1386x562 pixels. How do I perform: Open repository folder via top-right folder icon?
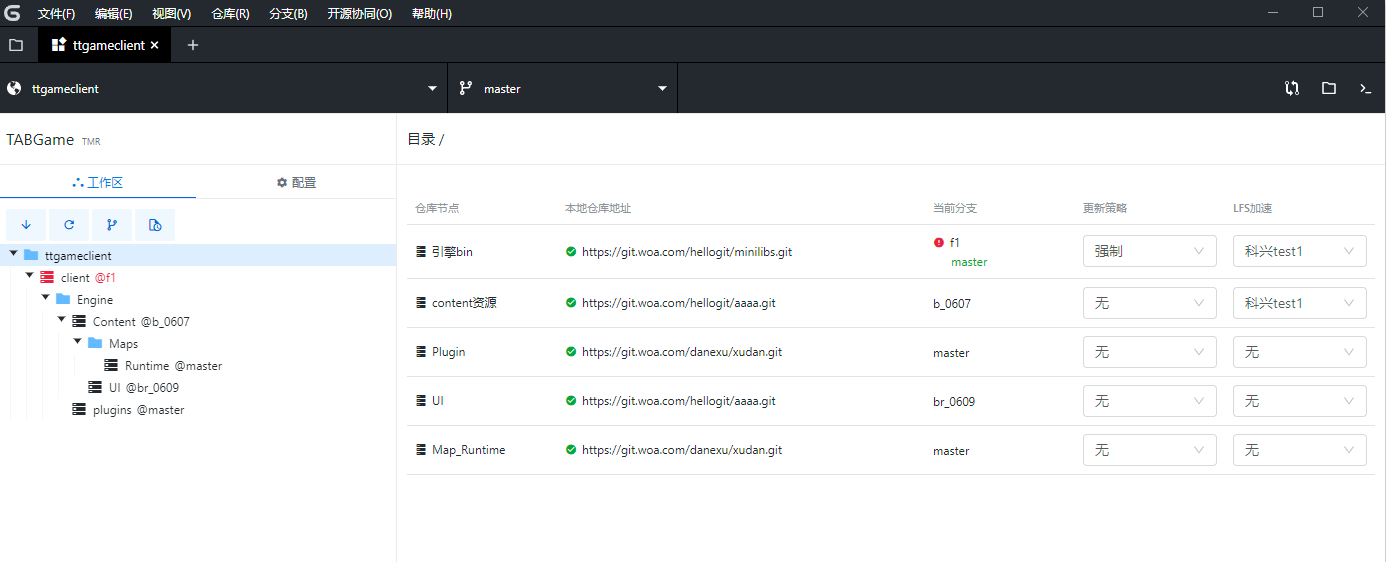click(x=1328, y=88)
